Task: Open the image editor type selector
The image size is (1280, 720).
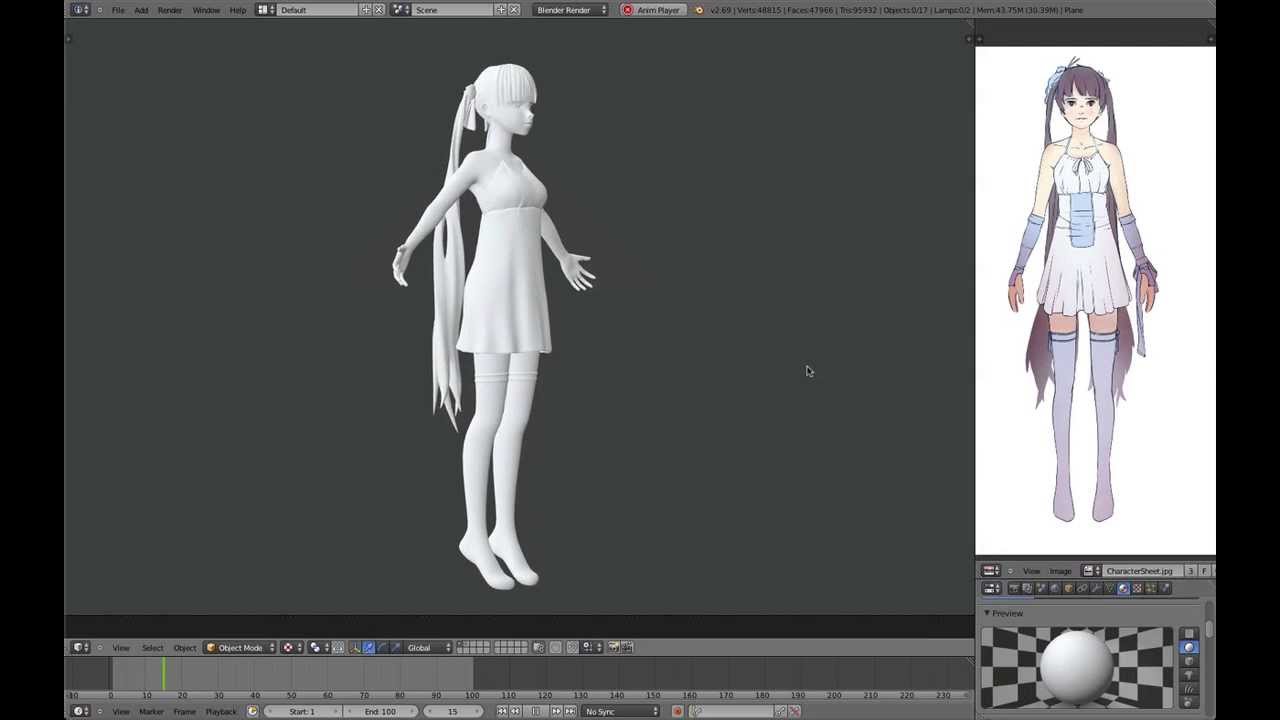Action: pyautogui.click(x=991, y=570)
